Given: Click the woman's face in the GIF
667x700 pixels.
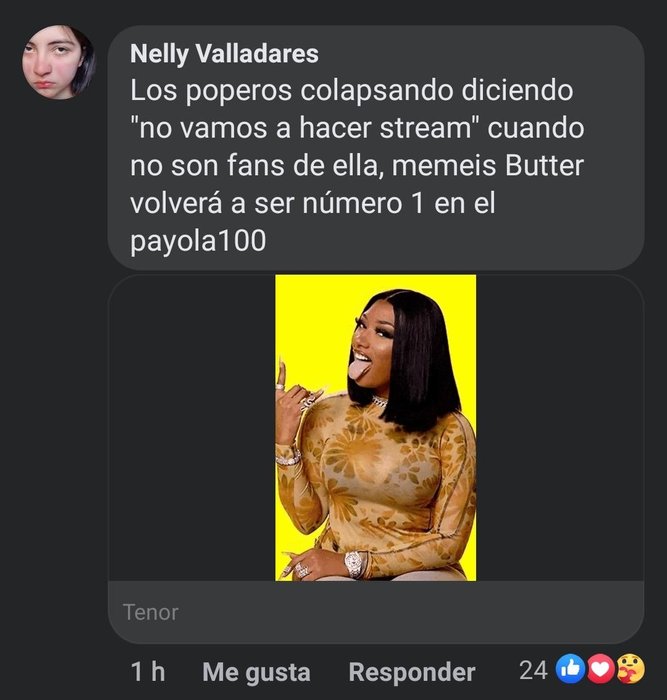Looking at the screenshot, I should (x=373, y=341).
